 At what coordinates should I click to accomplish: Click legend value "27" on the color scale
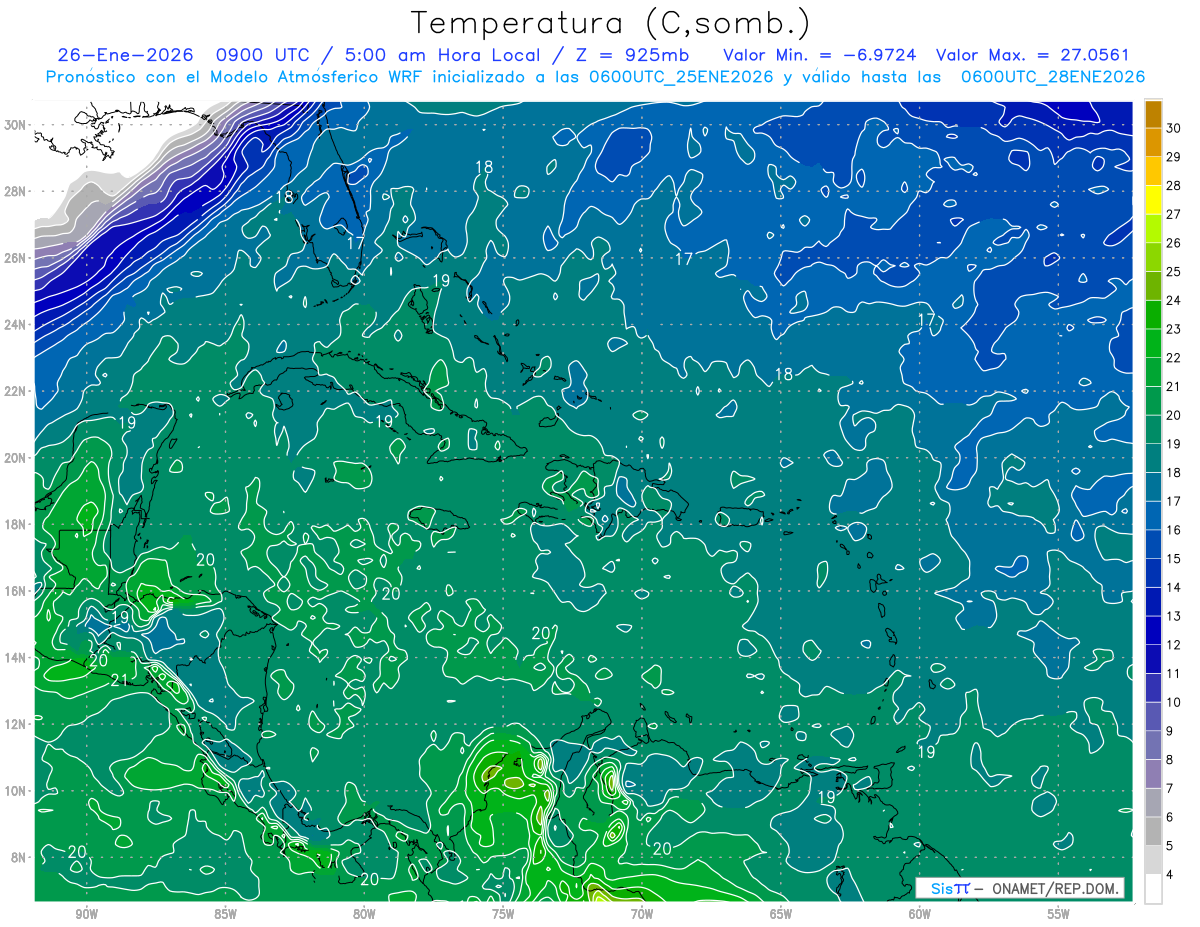(1174, 214)
